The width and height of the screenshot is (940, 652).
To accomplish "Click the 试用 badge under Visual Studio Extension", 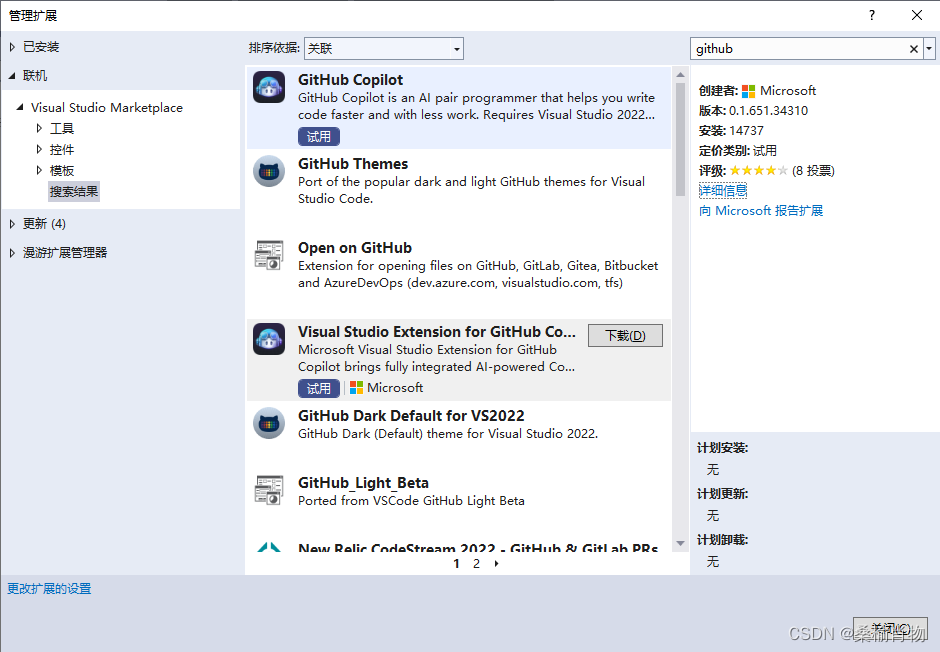I will point(319,388).
